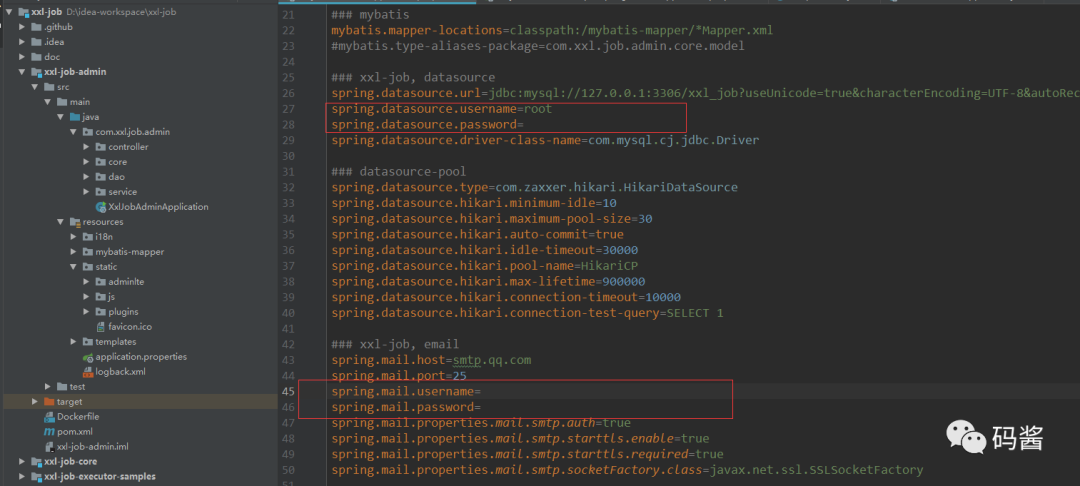
Task: Click gutter line number 30
Action: (288, 156)
